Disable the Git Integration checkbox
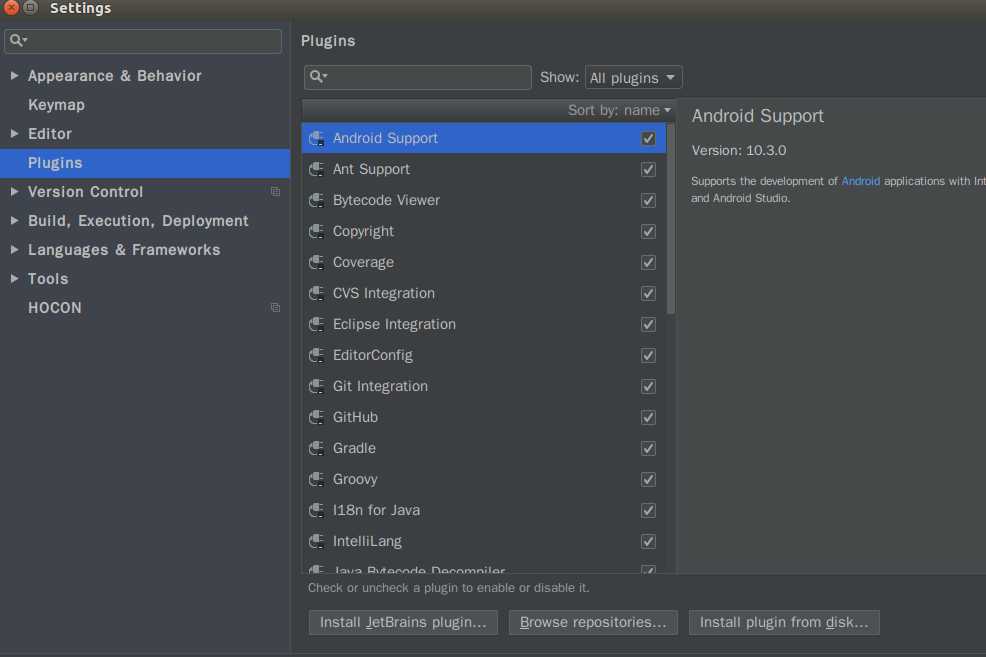986x657 pixels. pos(648,386)
